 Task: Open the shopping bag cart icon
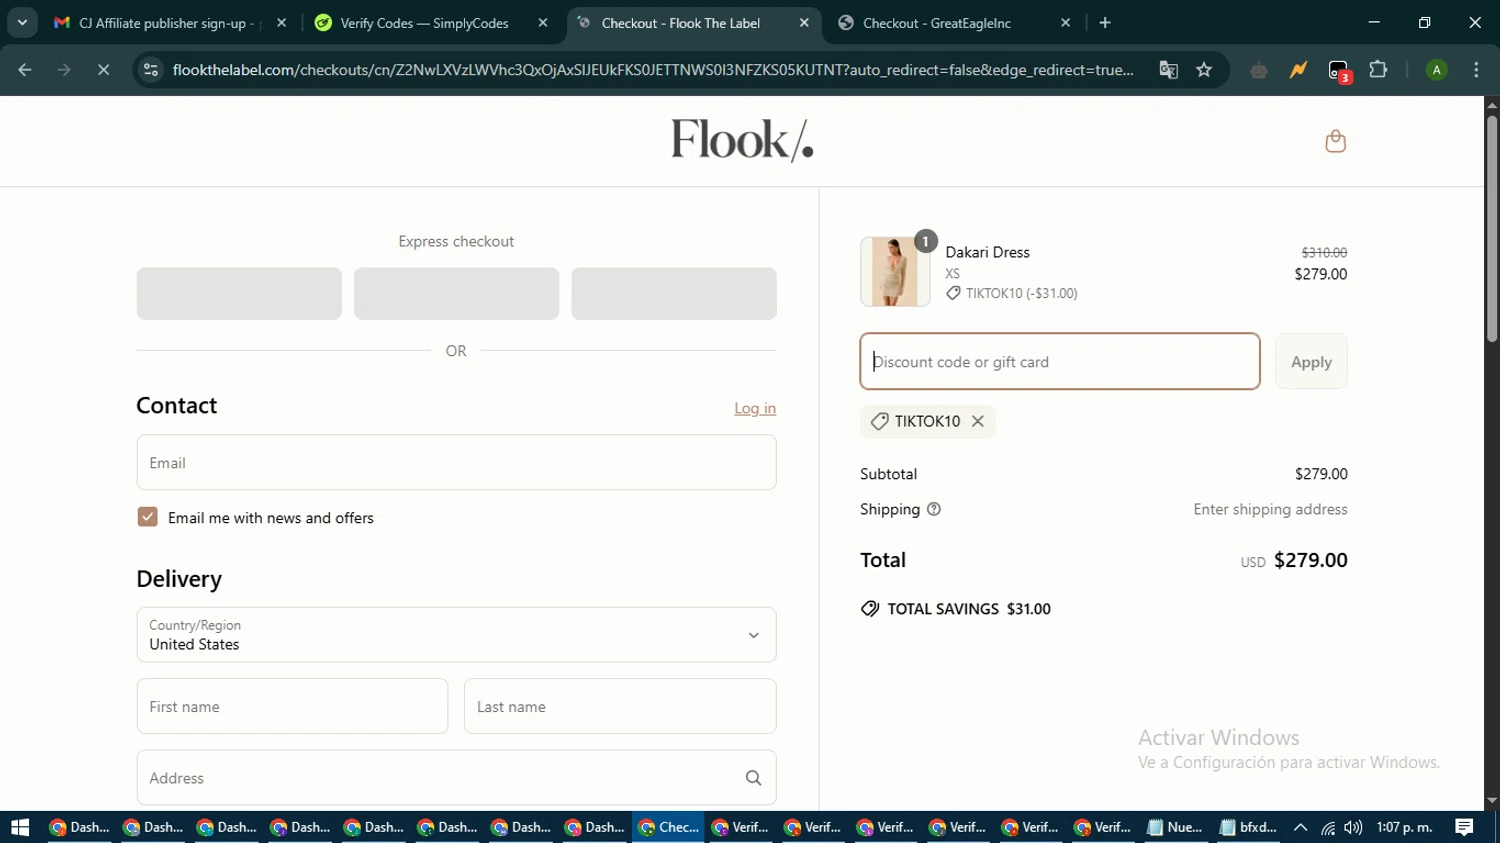(x=1335, y=141)
